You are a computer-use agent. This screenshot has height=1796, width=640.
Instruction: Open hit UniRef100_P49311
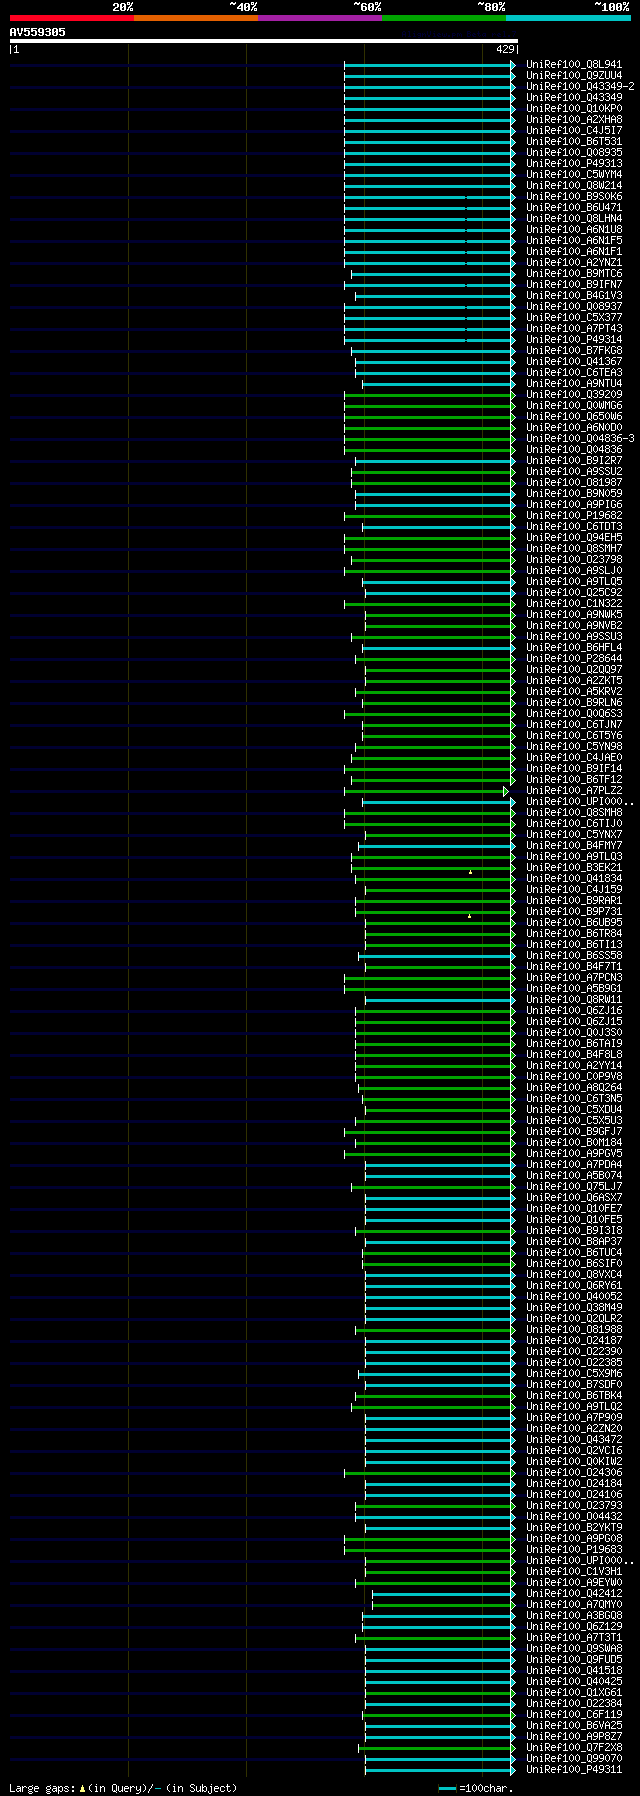[574, 1770]
